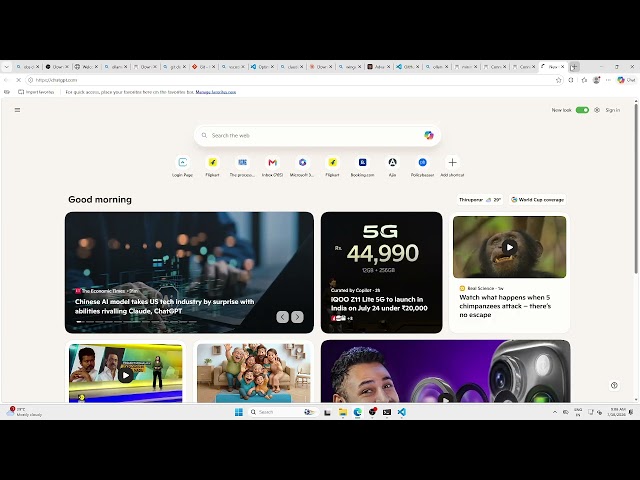Open Windows Start menu
Screen dimensions: 640x480
pos(239,412)
